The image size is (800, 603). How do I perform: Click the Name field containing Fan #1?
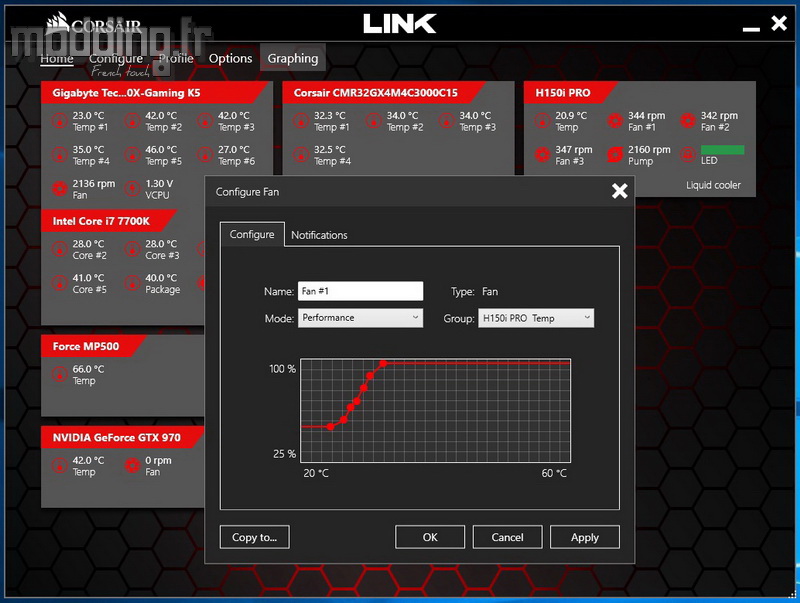click(360, 291)
